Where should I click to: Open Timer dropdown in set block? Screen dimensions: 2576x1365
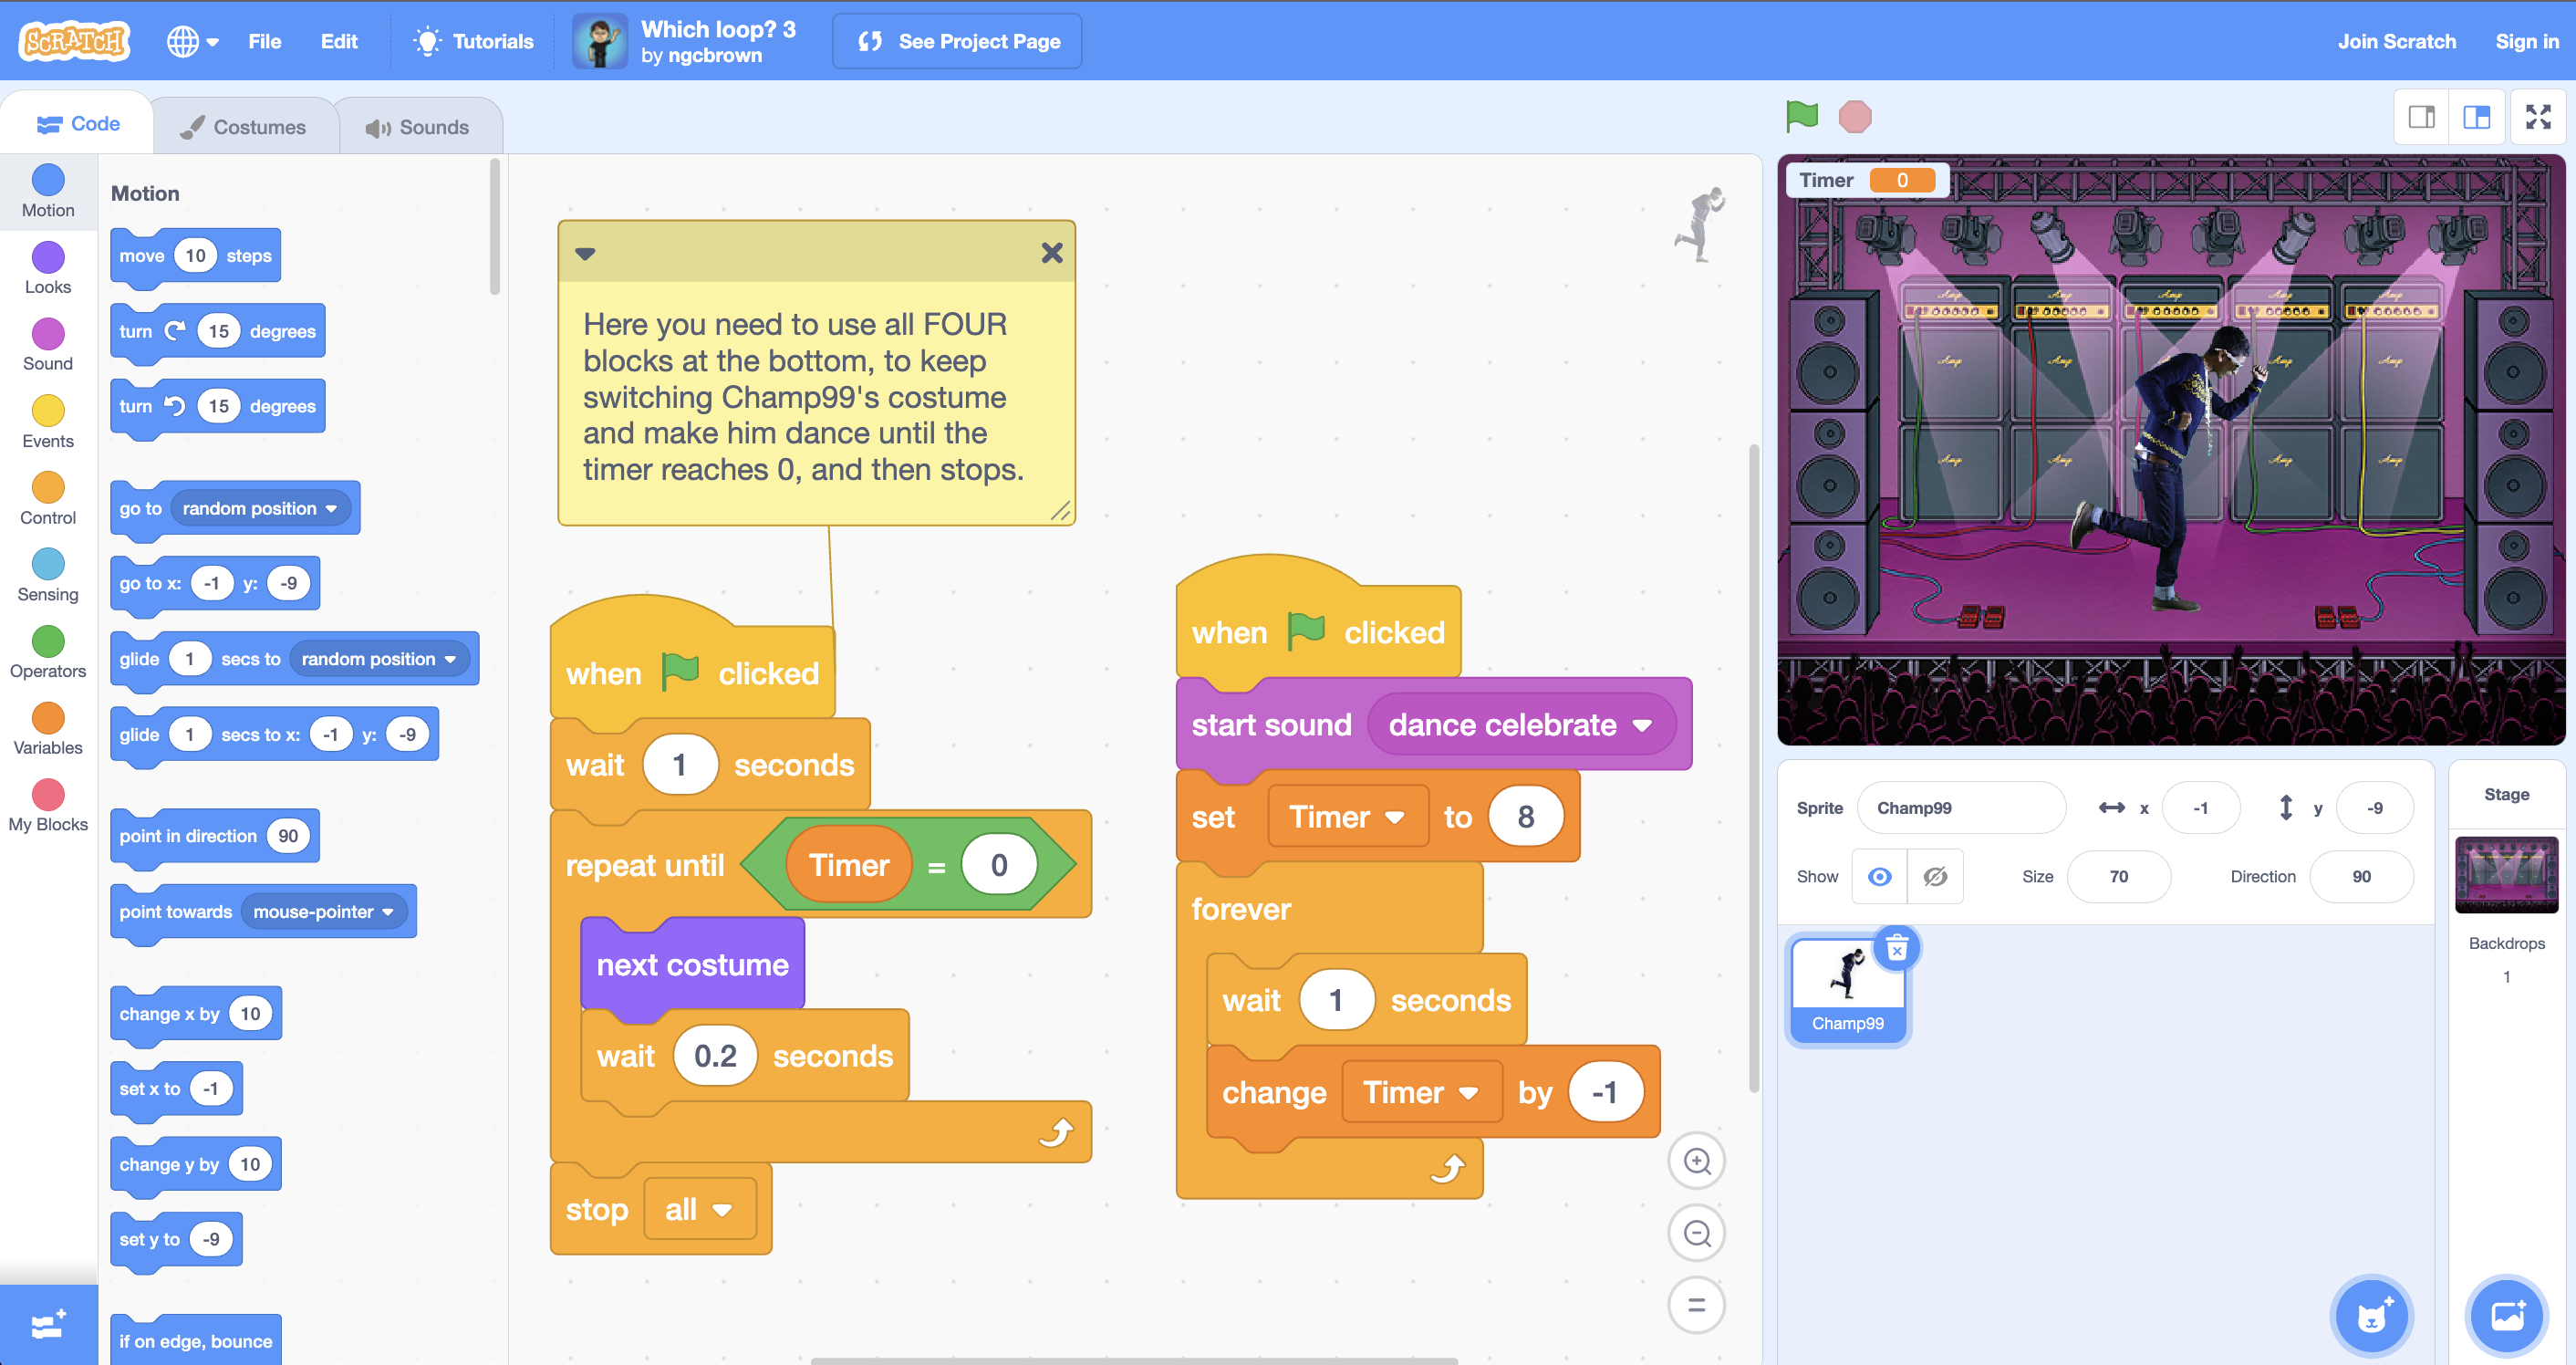click(1346, 817)
